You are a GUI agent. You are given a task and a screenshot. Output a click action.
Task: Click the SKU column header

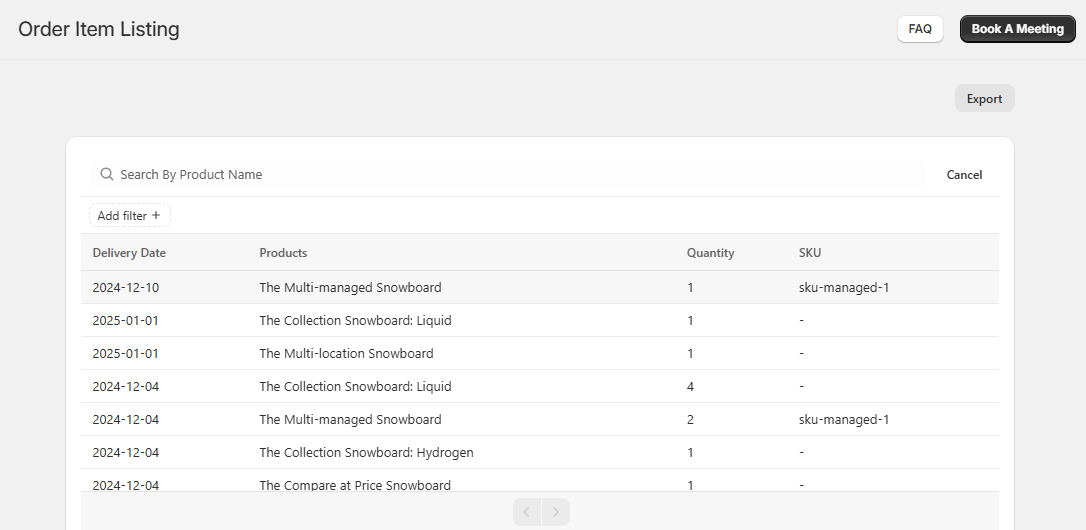coord(810,253)
